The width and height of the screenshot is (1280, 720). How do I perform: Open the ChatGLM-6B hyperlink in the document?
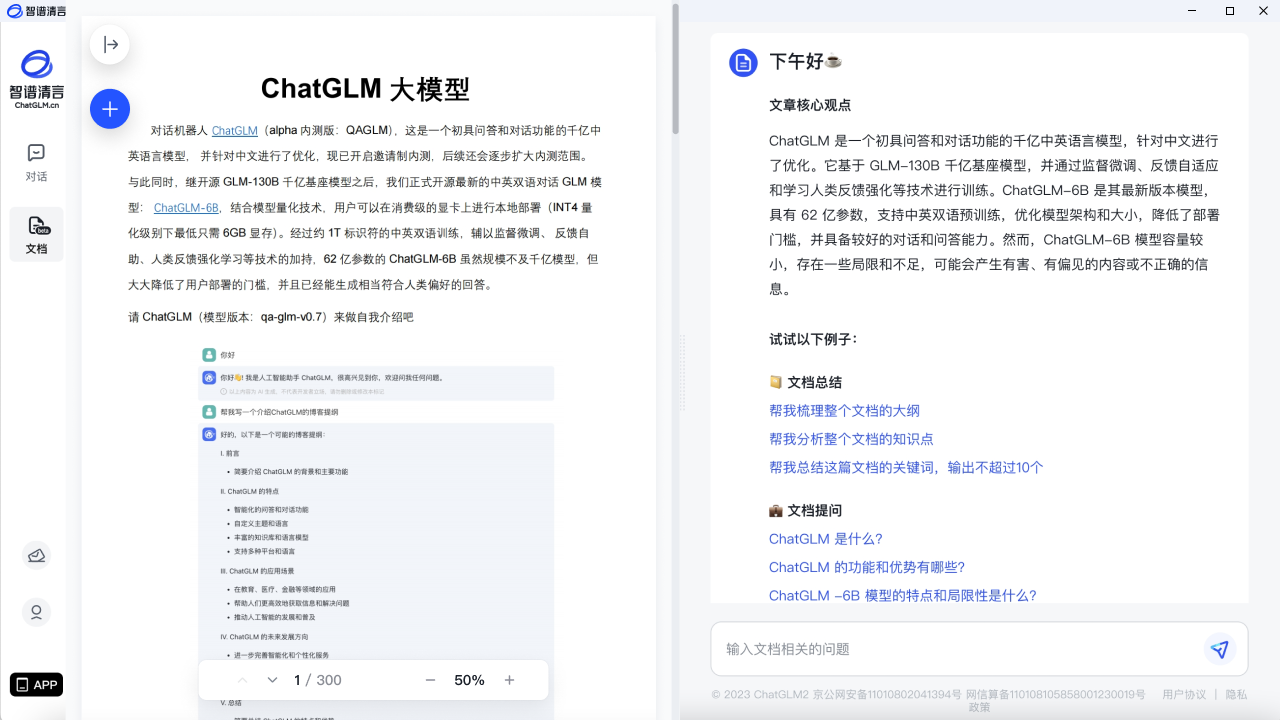[x=186, y=208]
